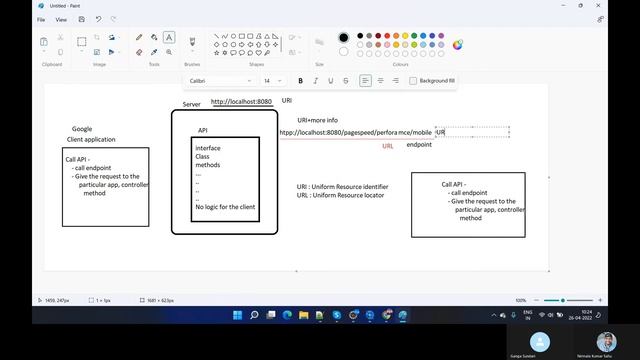Adjust the zoom slider handle
Viewport: 640px width, 360px height.
(563, 300)
